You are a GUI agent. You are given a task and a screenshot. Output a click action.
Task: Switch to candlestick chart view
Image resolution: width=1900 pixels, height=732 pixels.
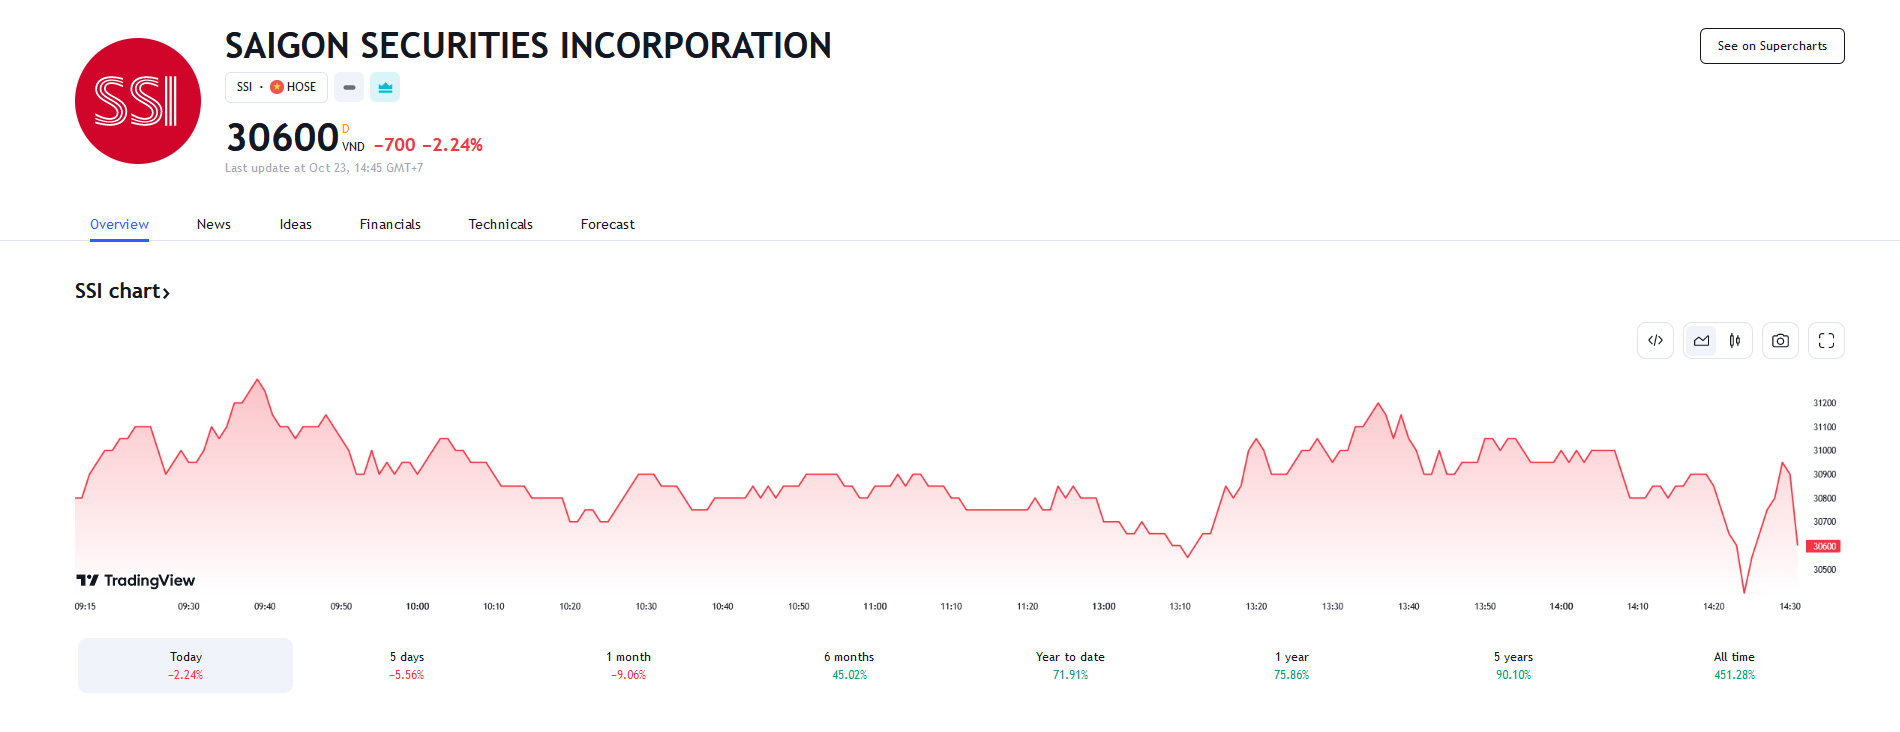pyautogui.click(x=1735, y=341)
